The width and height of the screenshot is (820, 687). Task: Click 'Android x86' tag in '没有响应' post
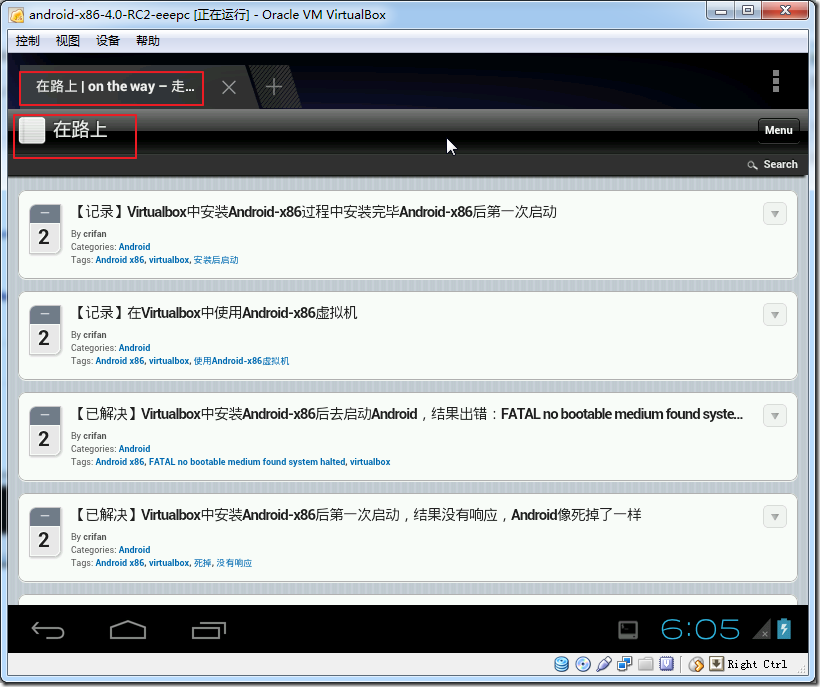(120, 563)
